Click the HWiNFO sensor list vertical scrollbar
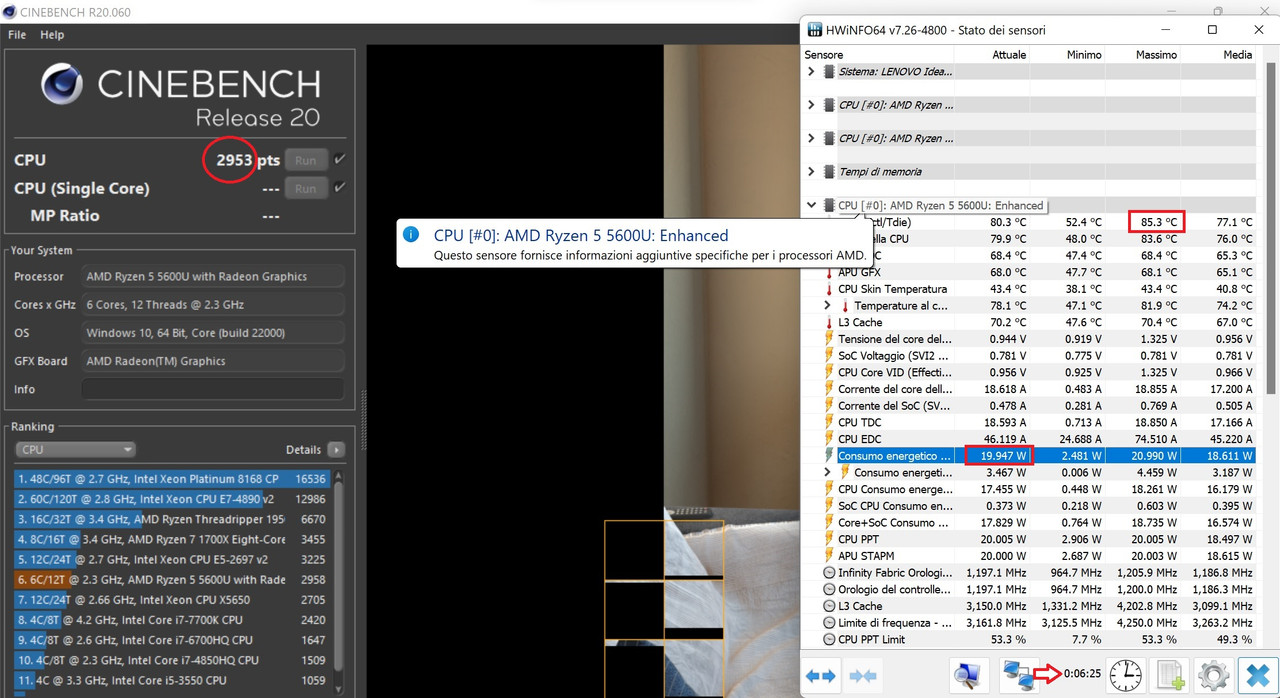This screenshot has width=1280, height=698. coord(1272,230)
